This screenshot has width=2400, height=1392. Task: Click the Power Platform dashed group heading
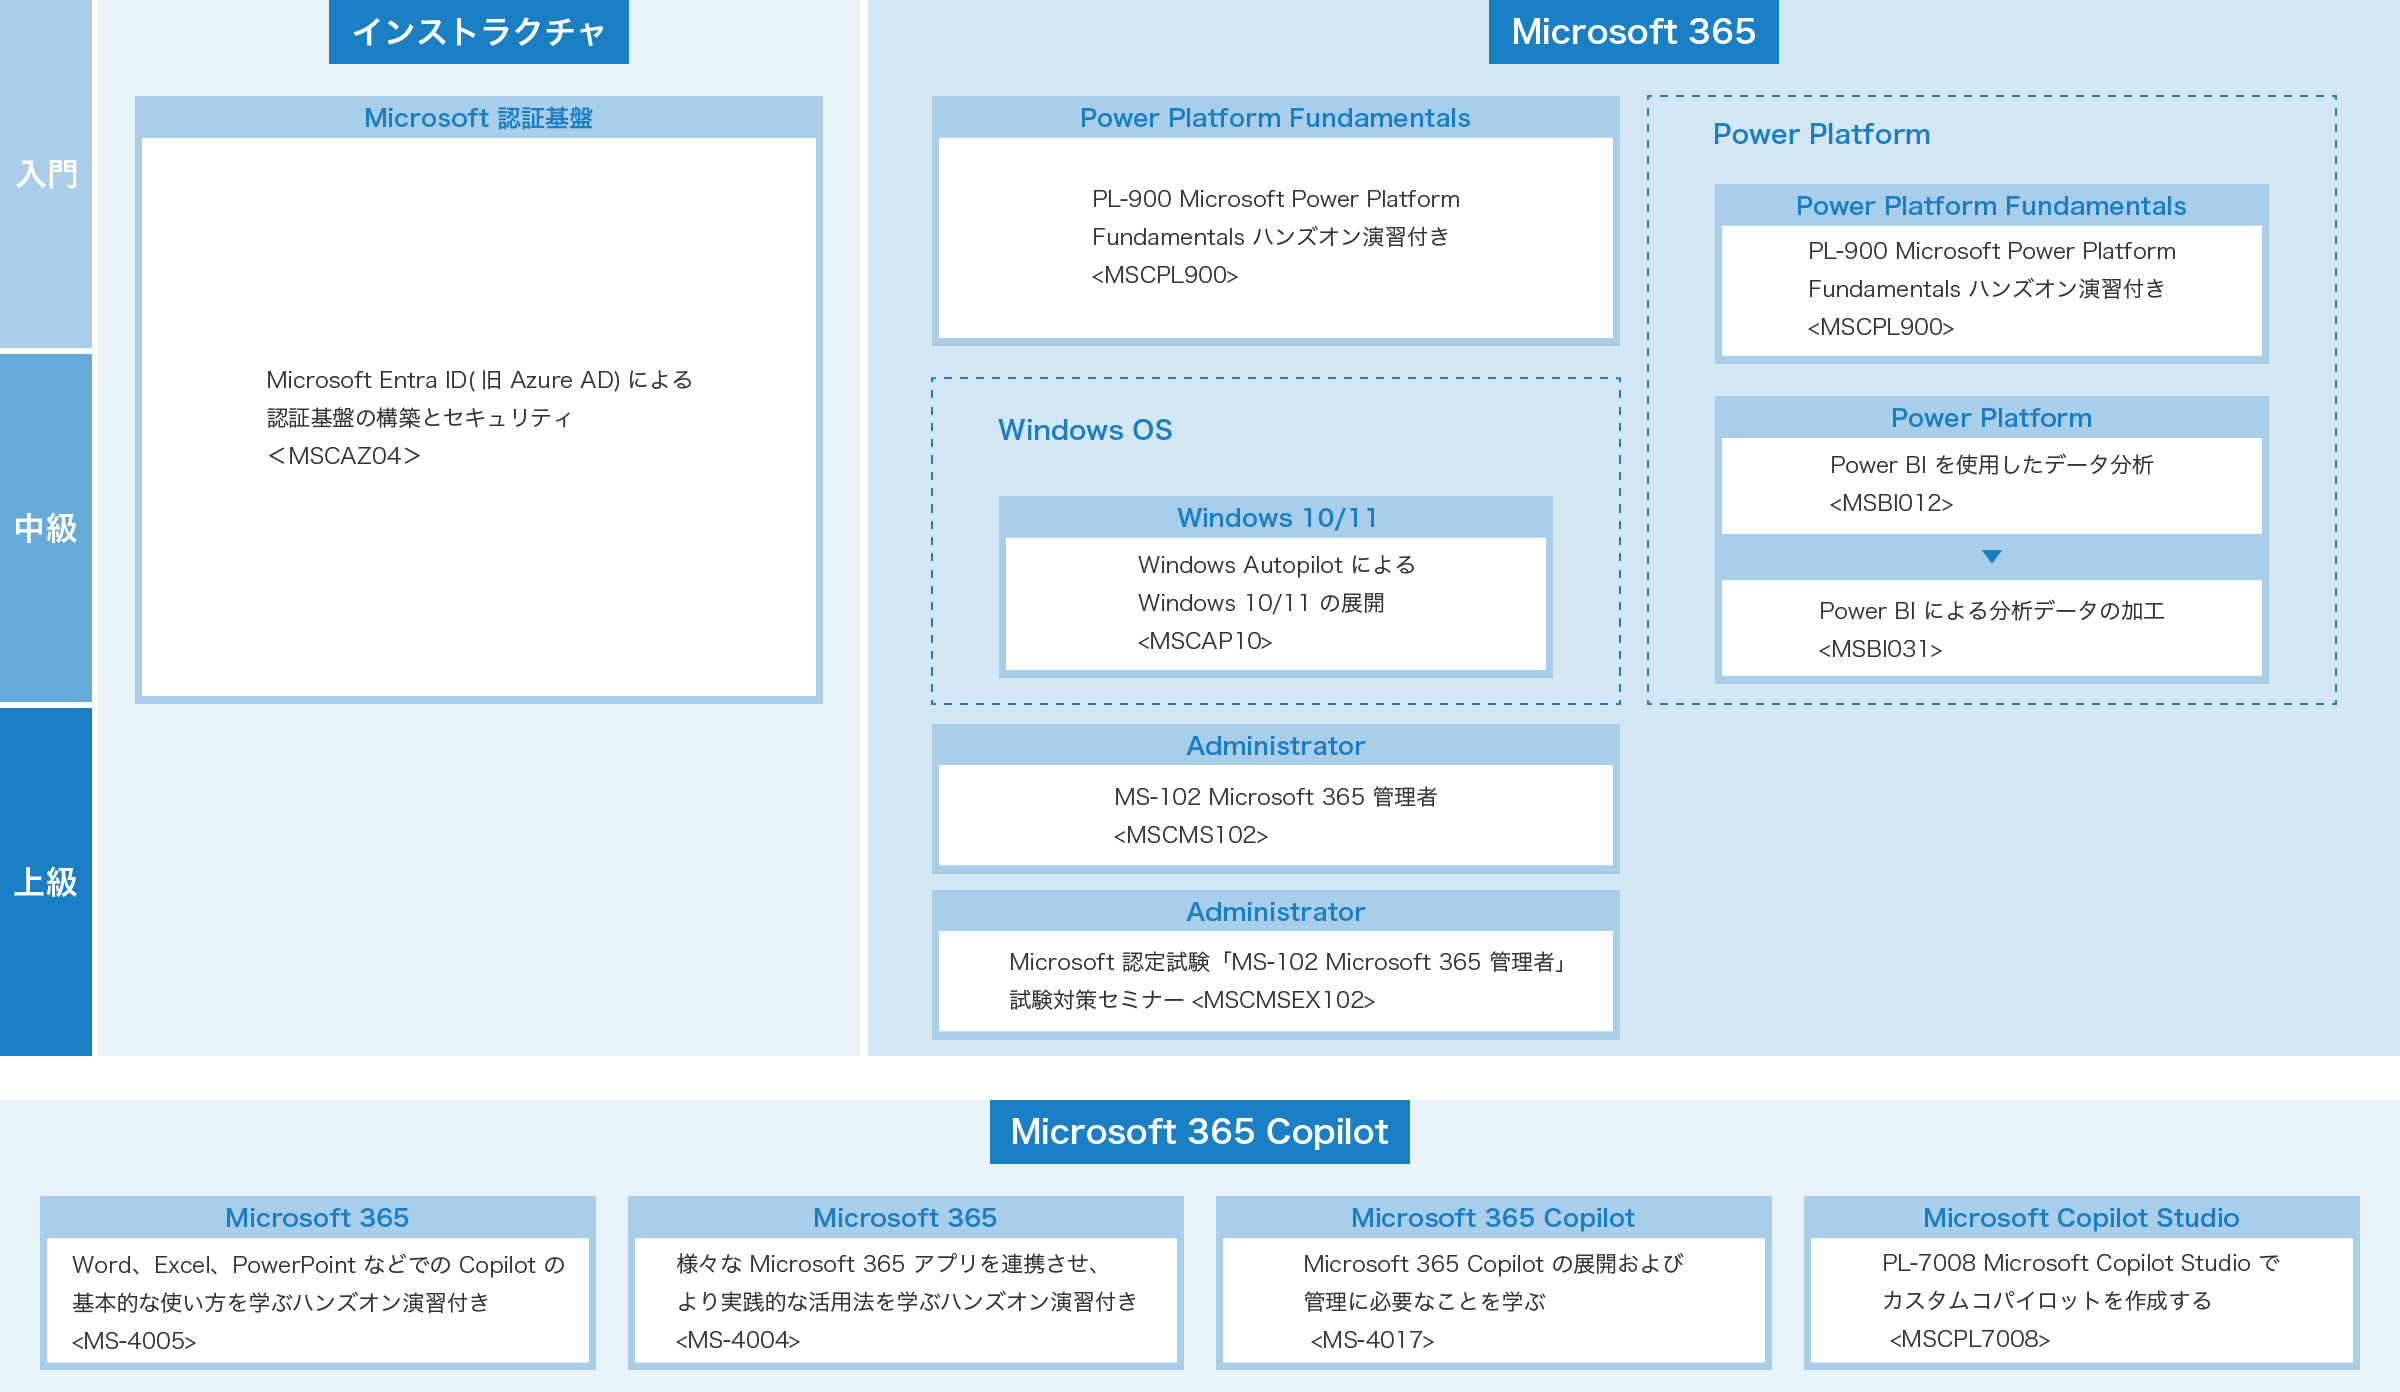1821,134
